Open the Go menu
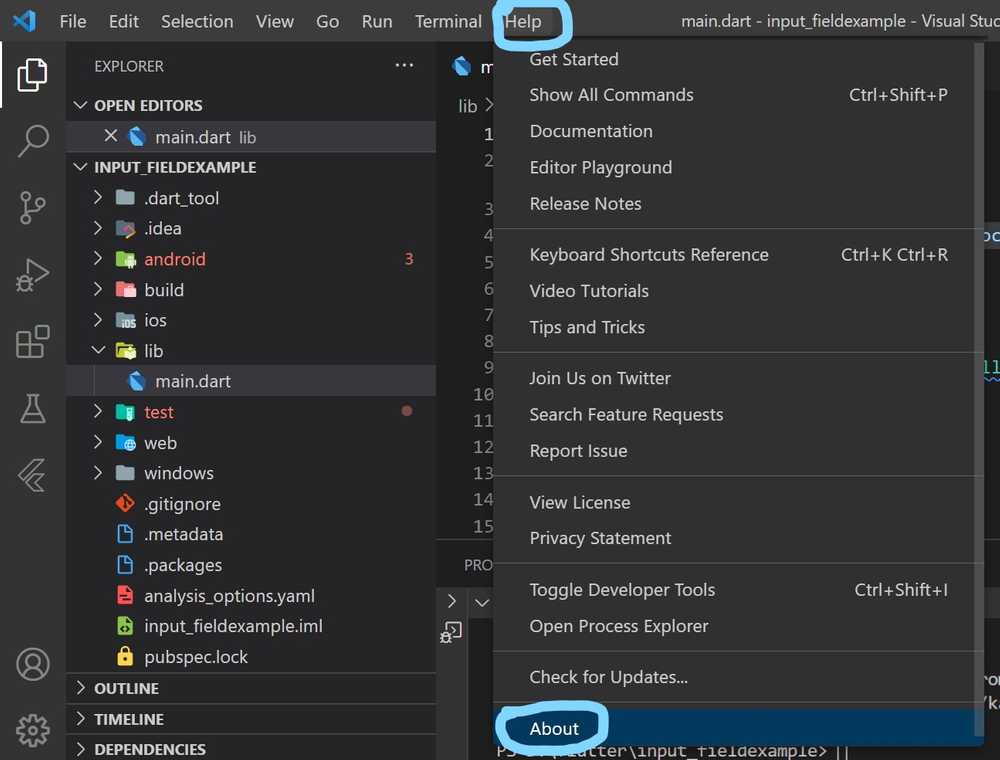This screenshot has width=1000, height=760. 328,22
